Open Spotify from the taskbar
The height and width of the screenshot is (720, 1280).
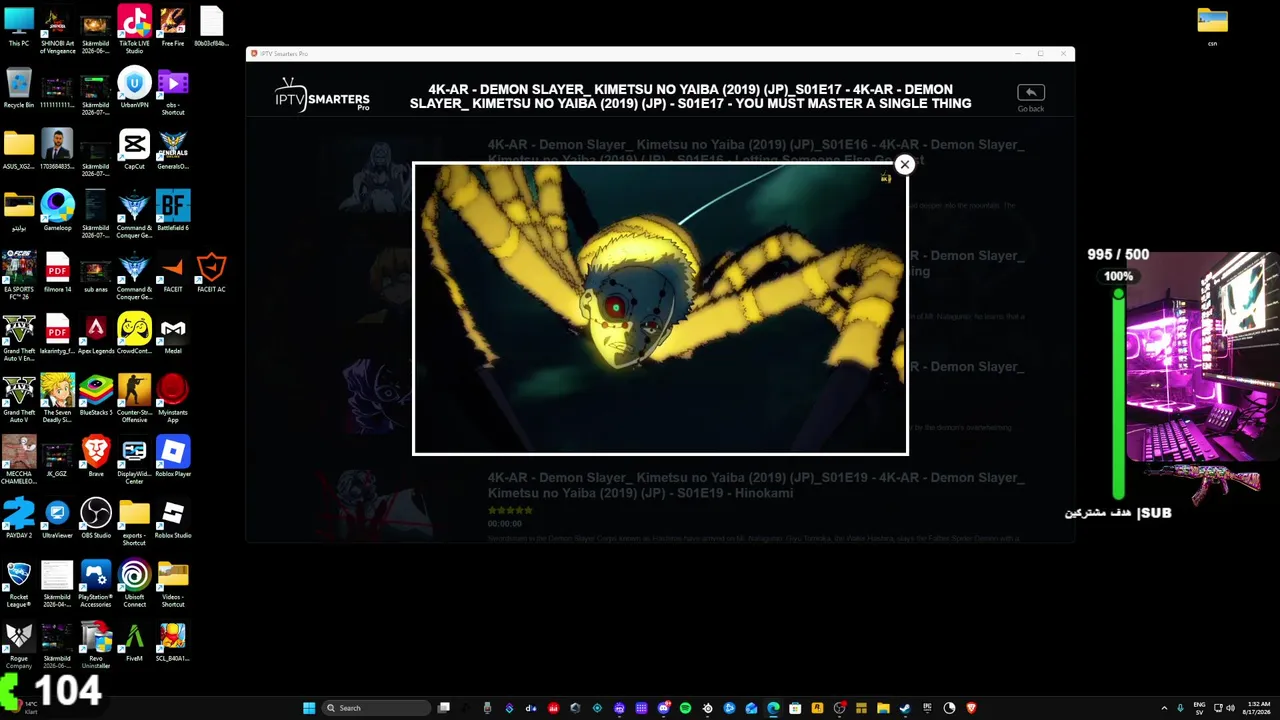[685, 708]
